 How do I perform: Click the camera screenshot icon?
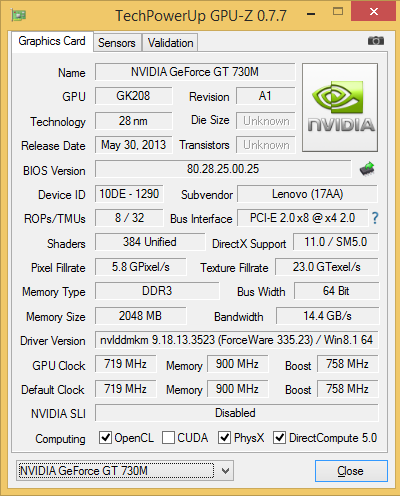click(376, 41)
